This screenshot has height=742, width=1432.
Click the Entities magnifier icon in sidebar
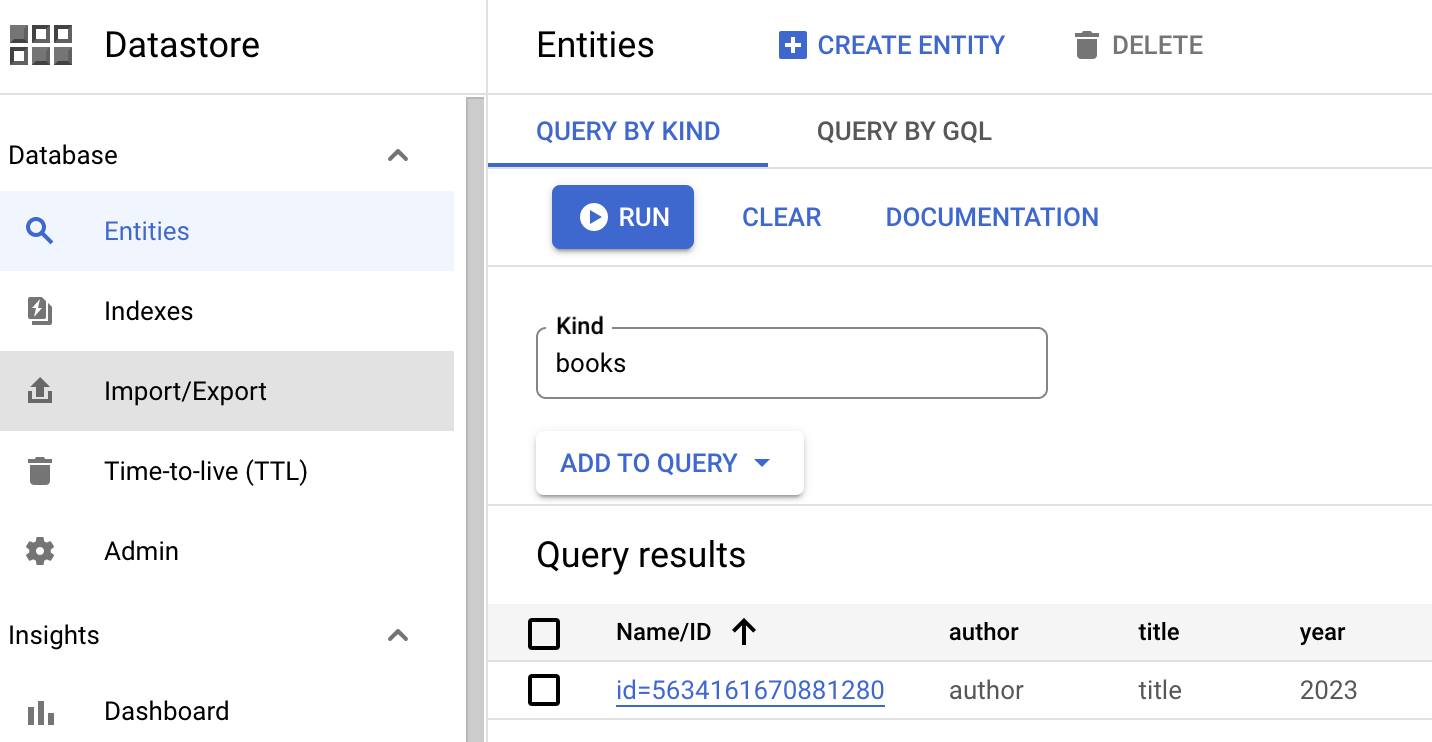coord(39,231)
